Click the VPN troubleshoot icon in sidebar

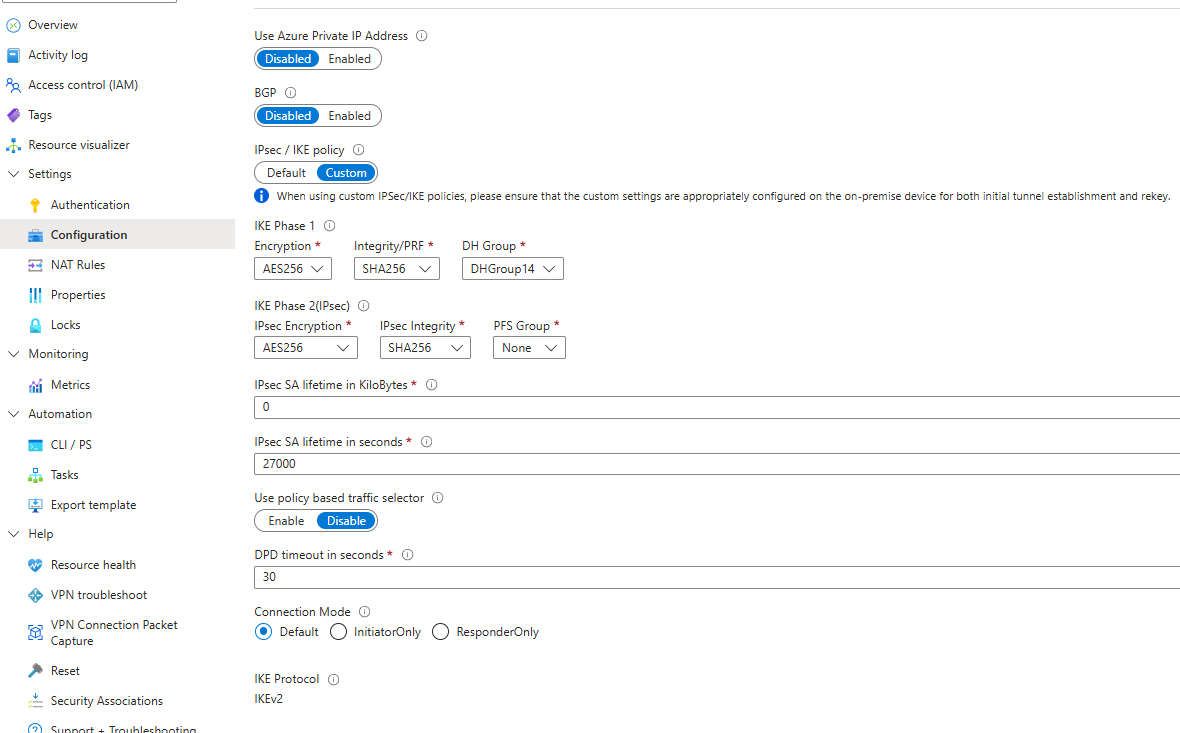36,595
